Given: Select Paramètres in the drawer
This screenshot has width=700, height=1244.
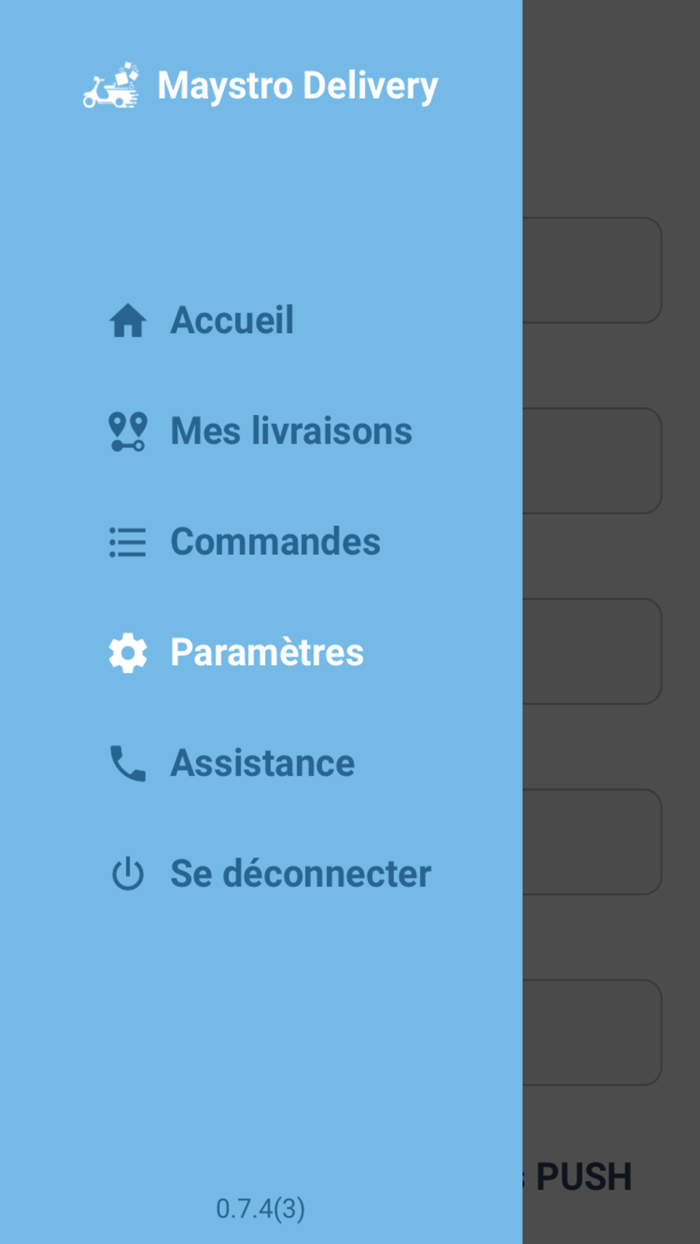Looking at the screenshot, I should (x=267, y=653).
